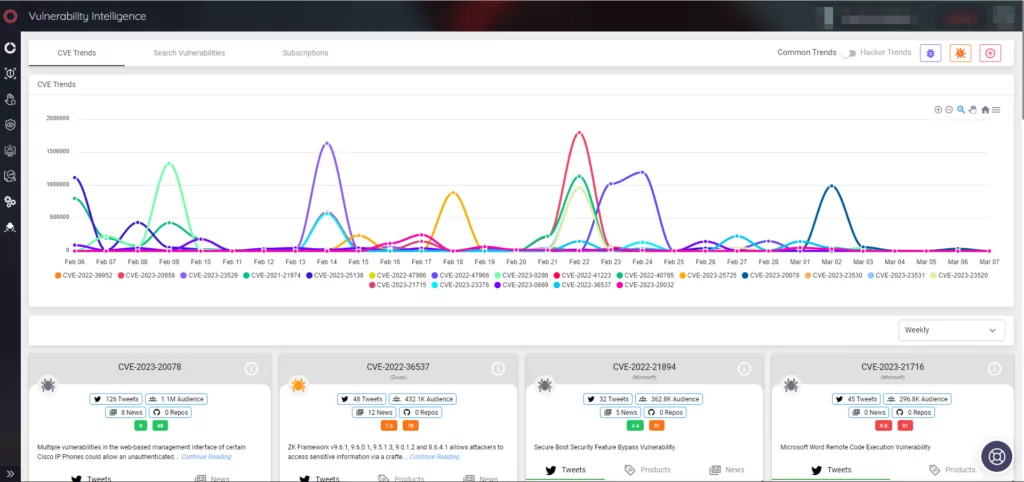Open the fifth sidebar alert icon
Viewport: 1024px width, 482px height.
point(10,150)
